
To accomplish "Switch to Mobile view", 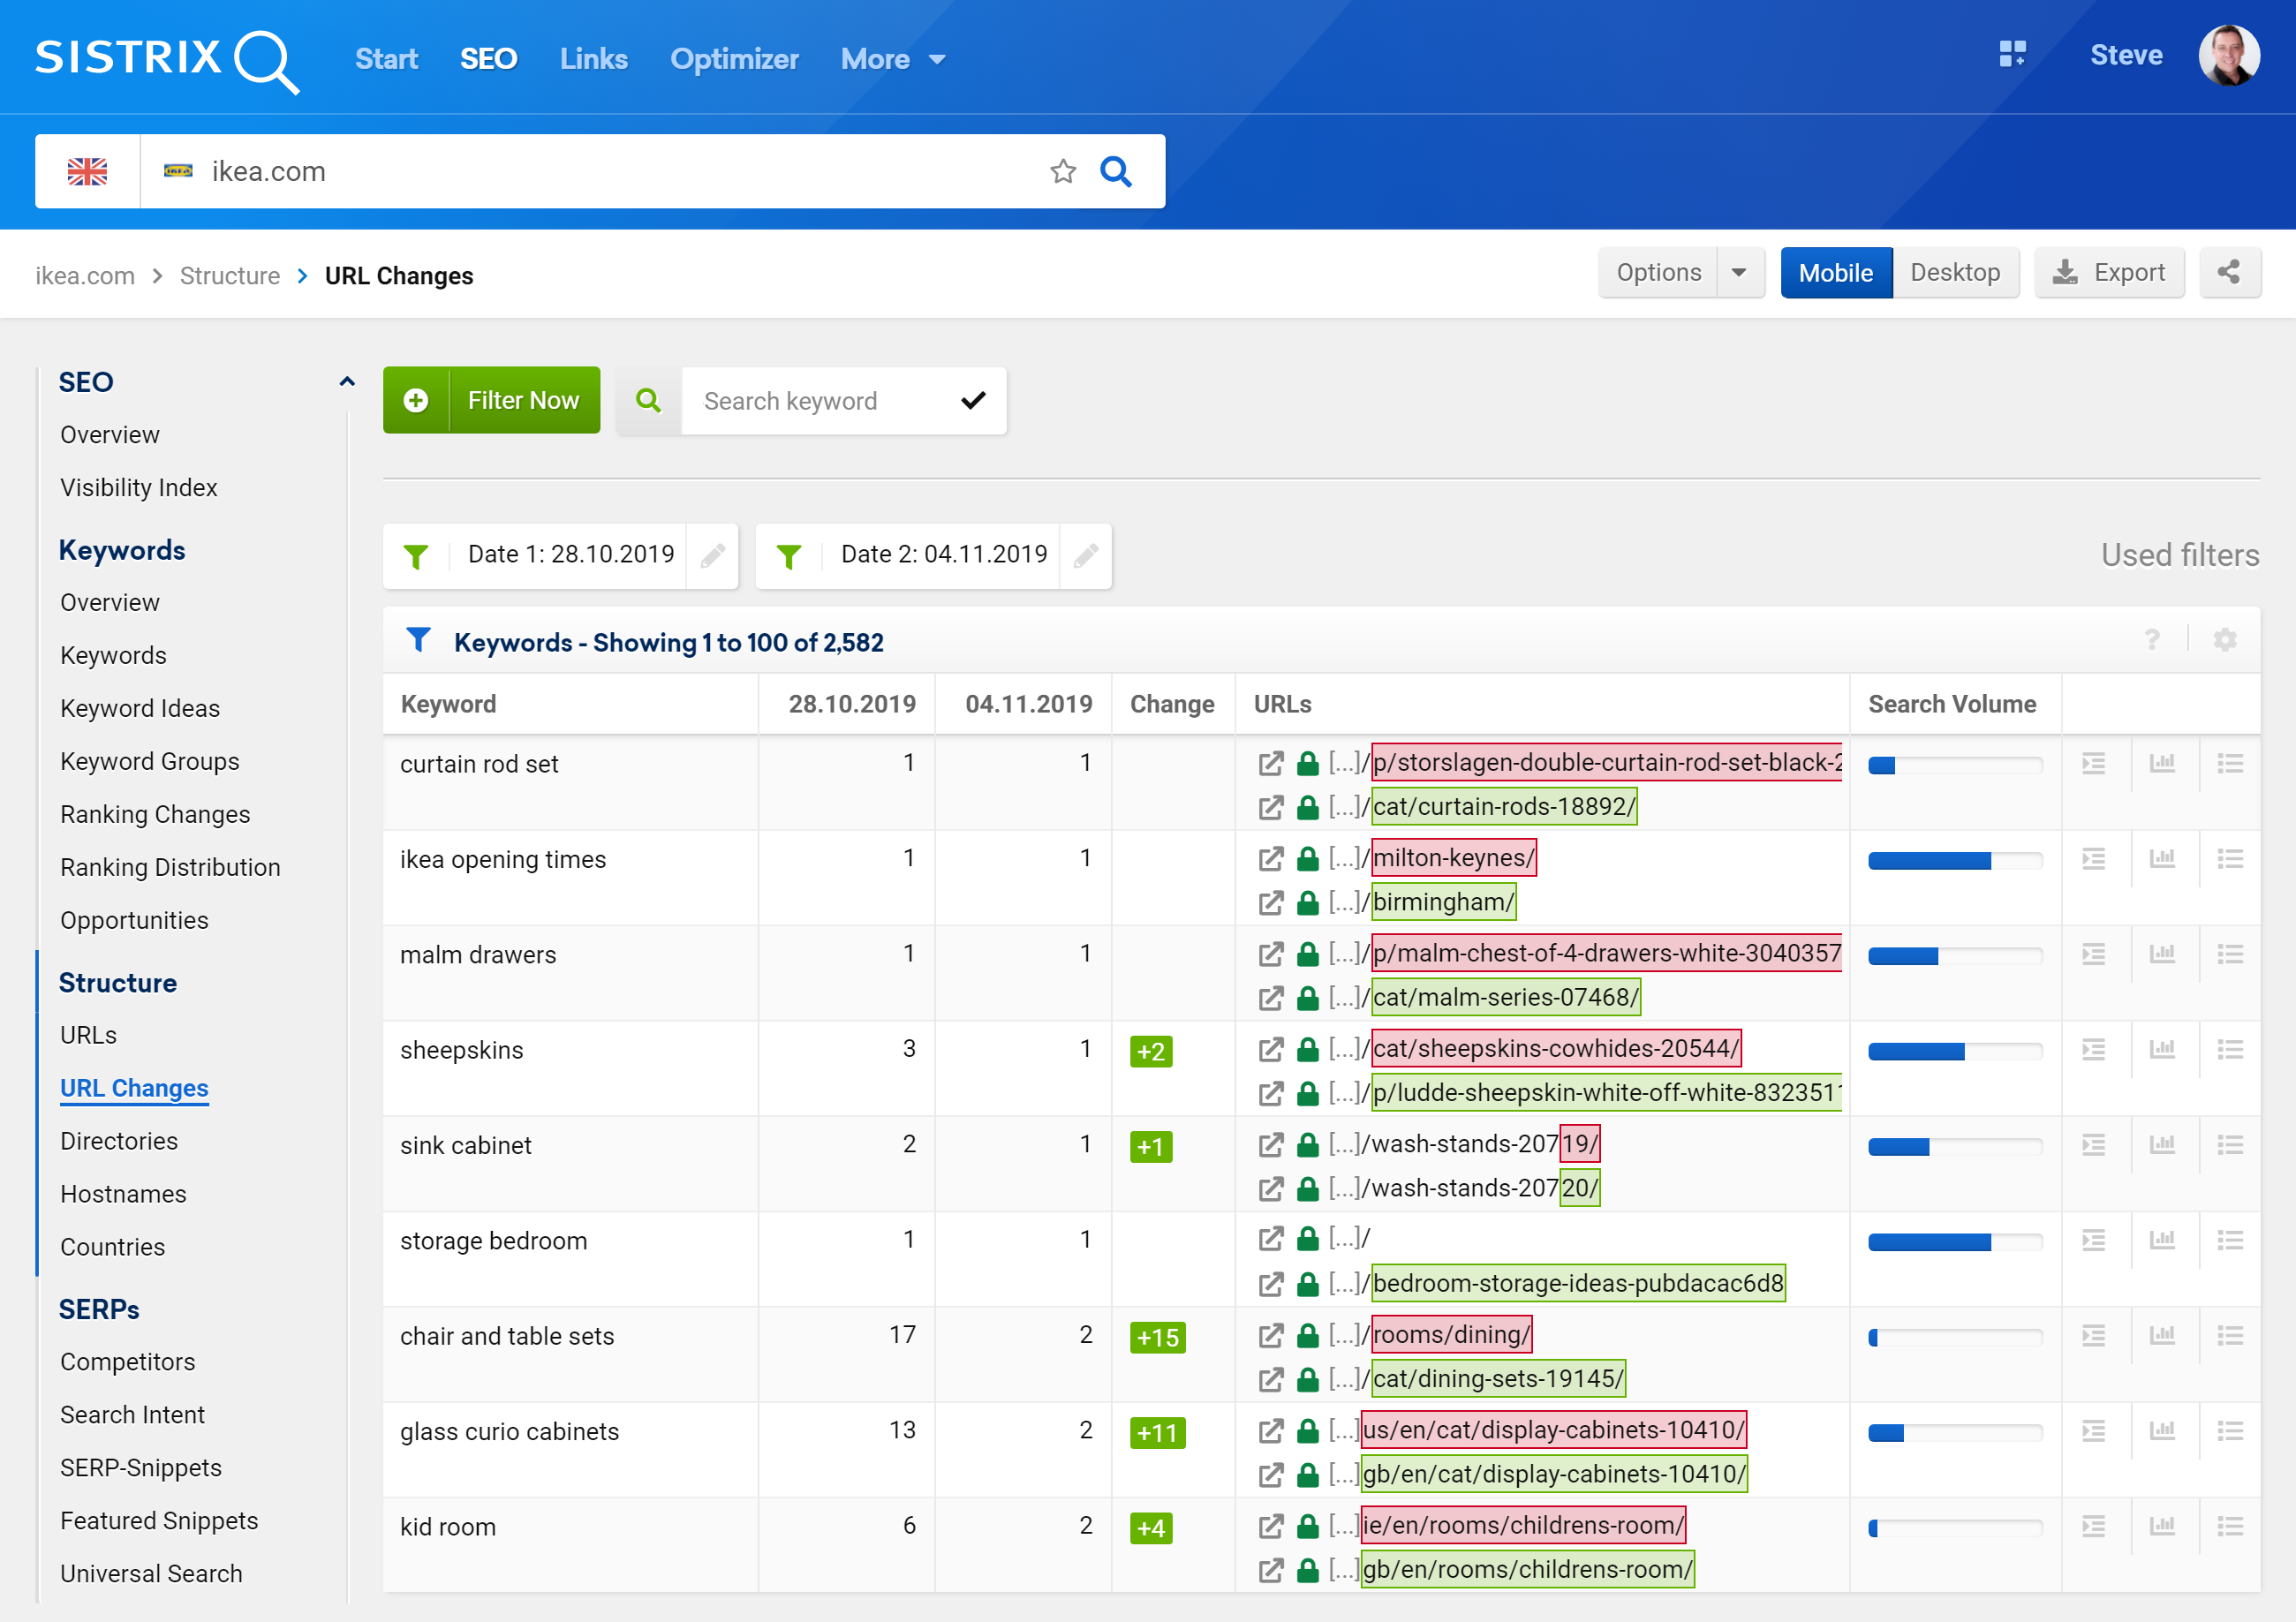I will 1836,272.
